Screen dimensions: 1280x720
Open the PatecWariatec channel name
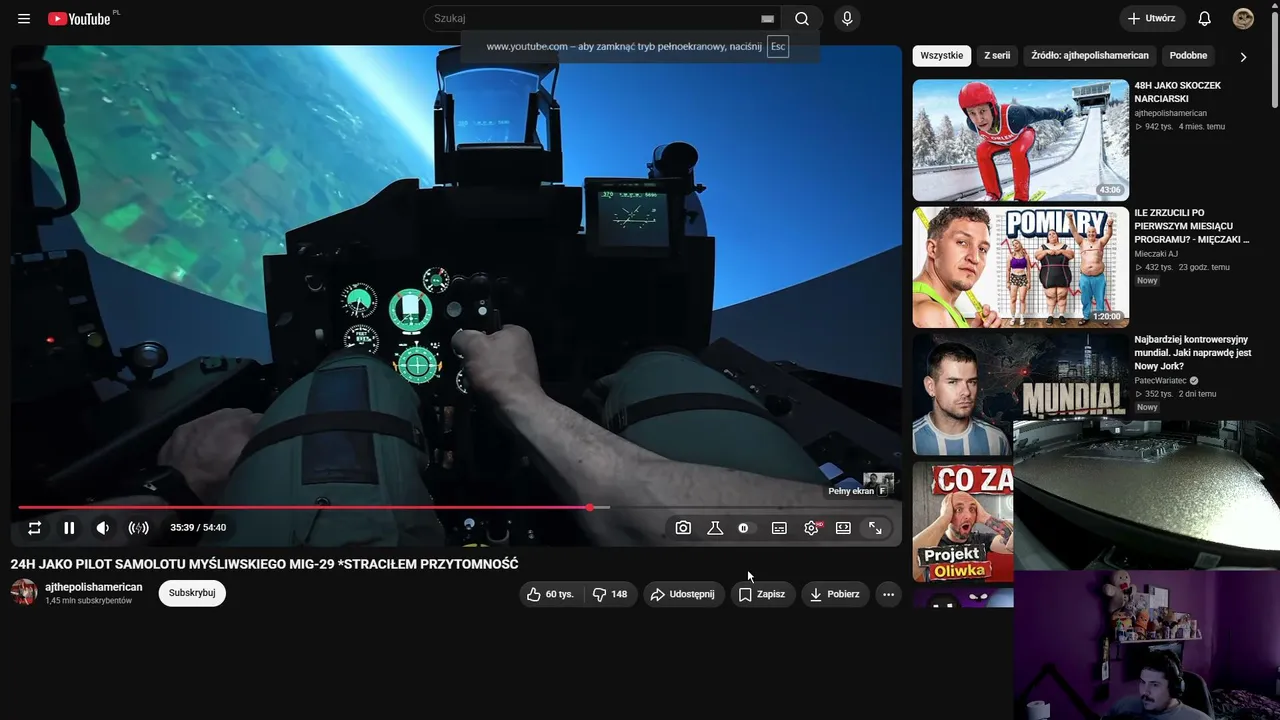pyautogui.click(x=1160, y=381)
